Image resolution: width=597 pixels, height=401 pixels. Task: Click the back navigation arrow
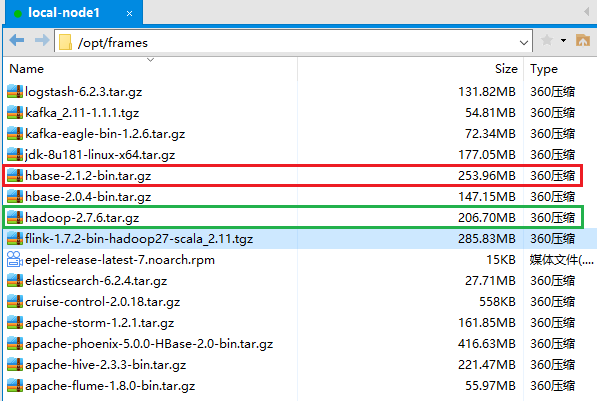[x=17, y=40]
